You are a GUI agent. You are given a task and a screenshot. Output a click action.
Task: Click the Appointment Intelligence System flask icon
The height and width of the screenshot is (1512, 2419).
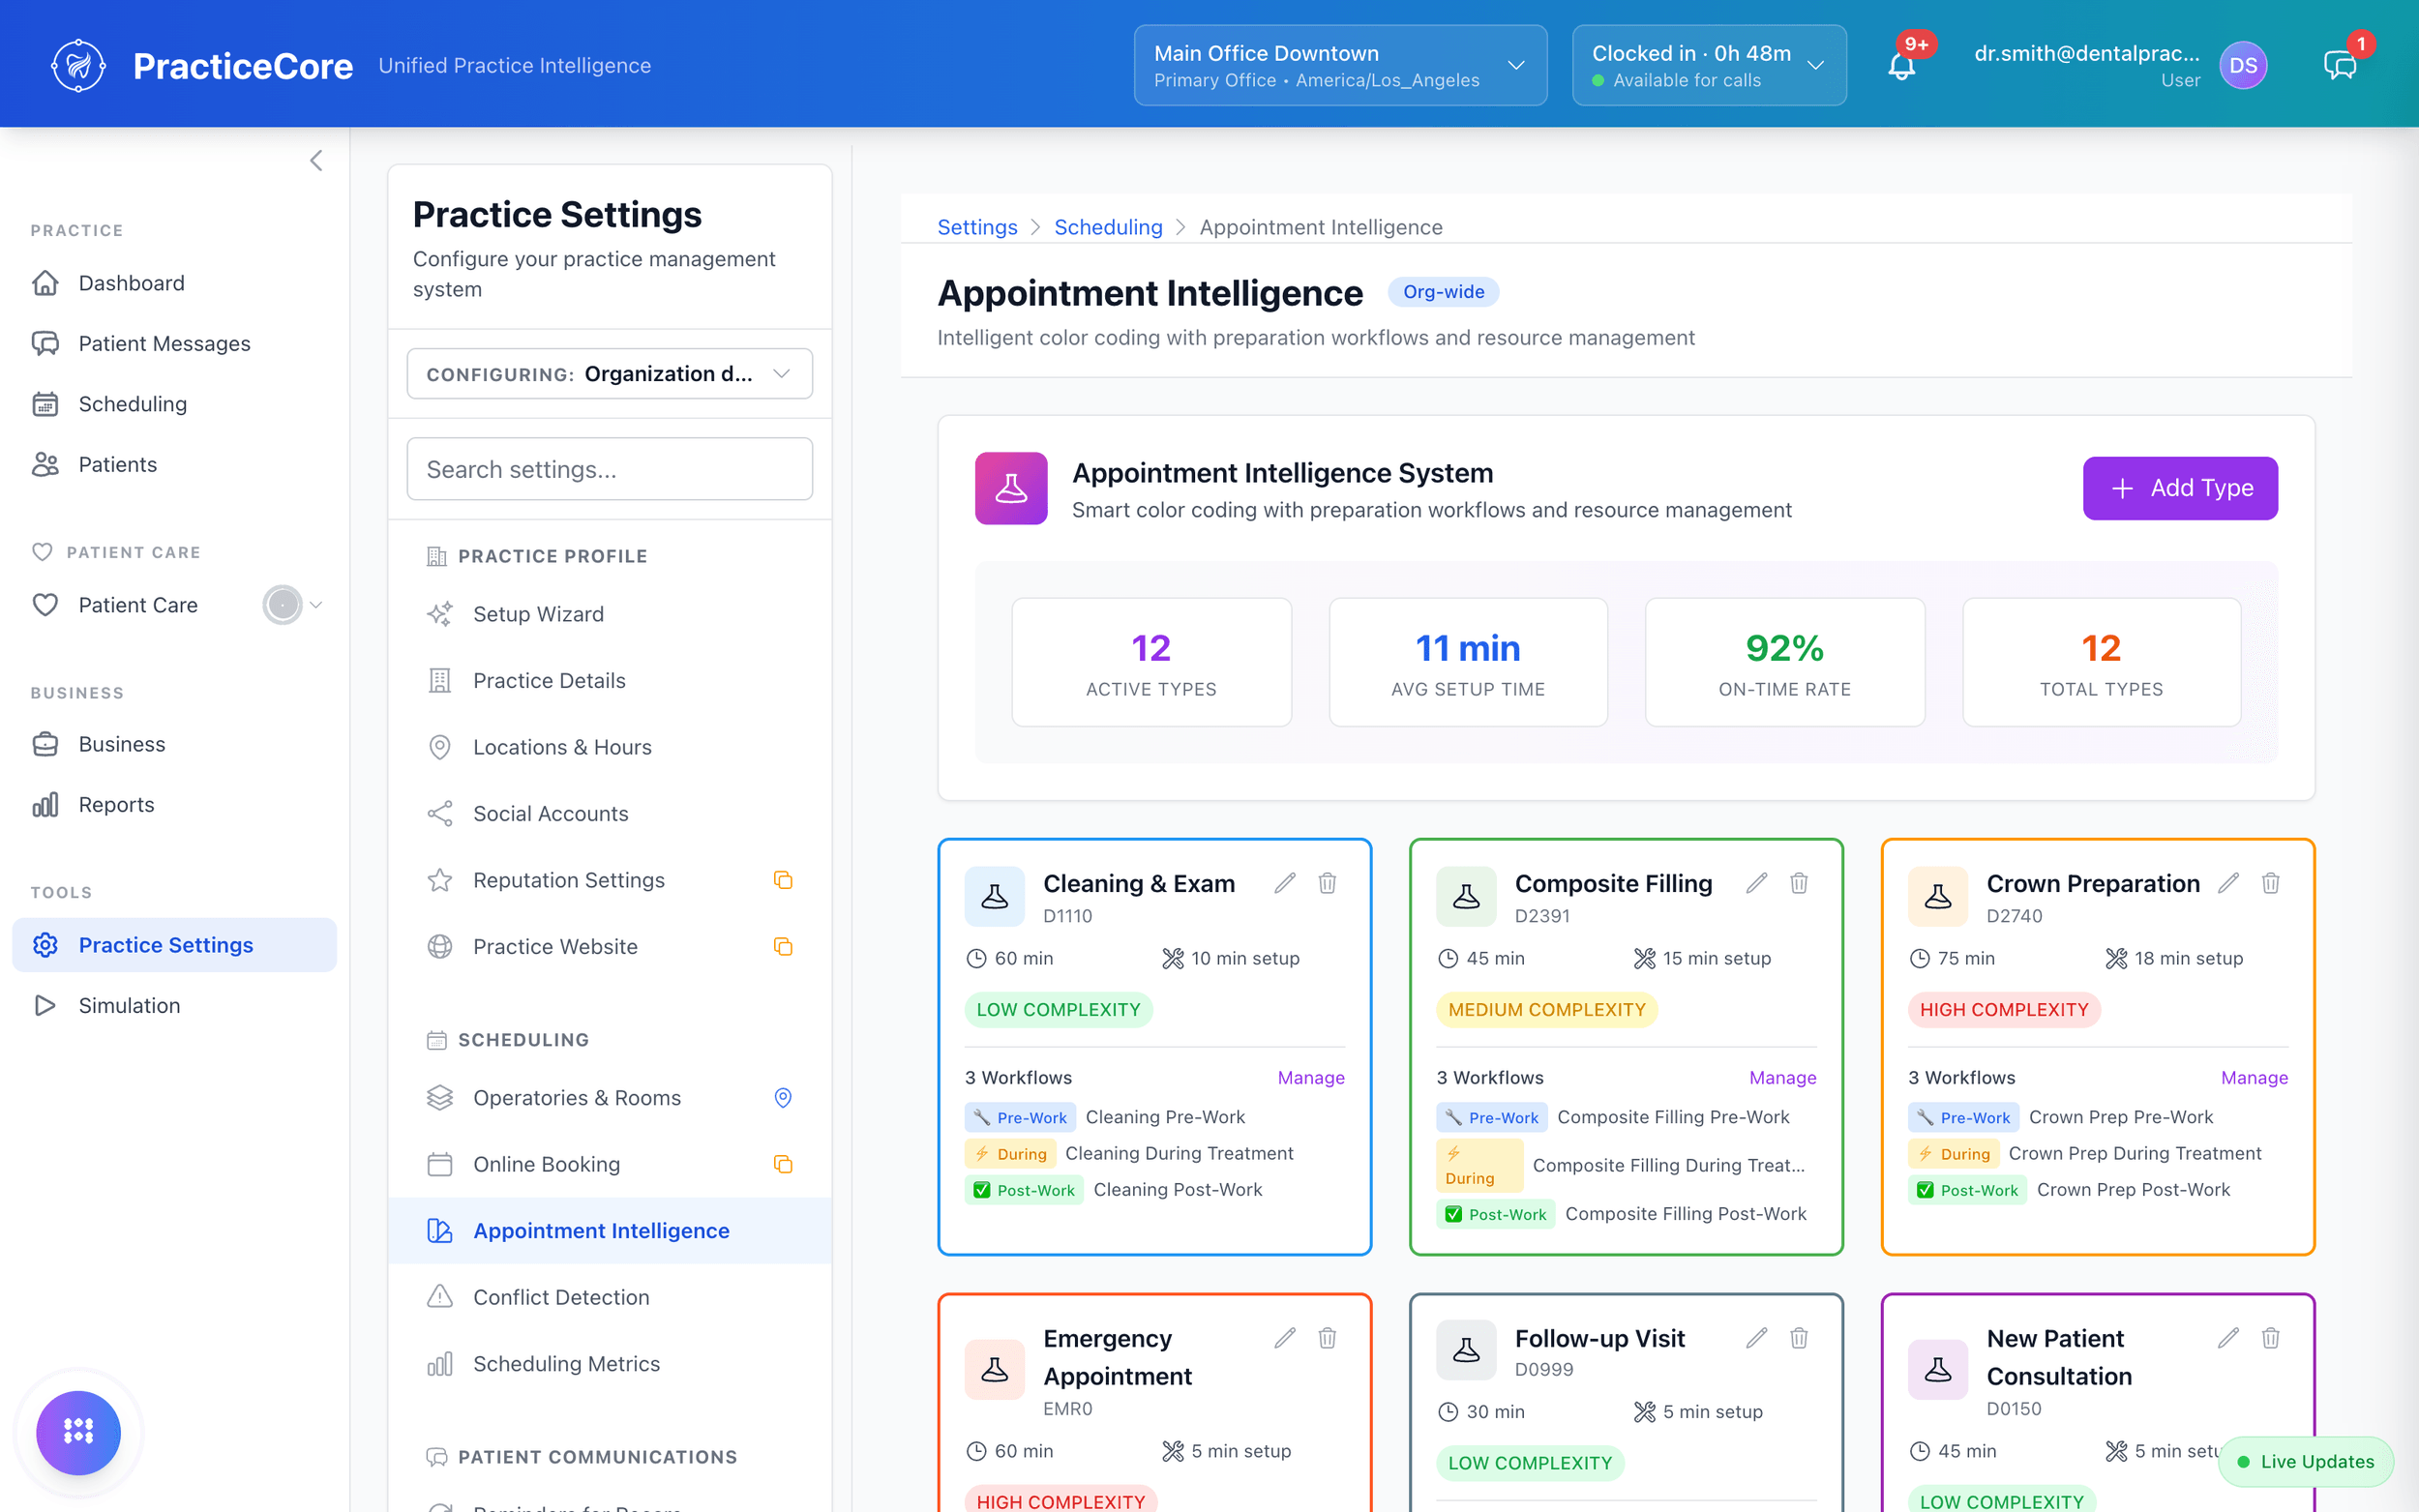click(x=1011, y=488)
